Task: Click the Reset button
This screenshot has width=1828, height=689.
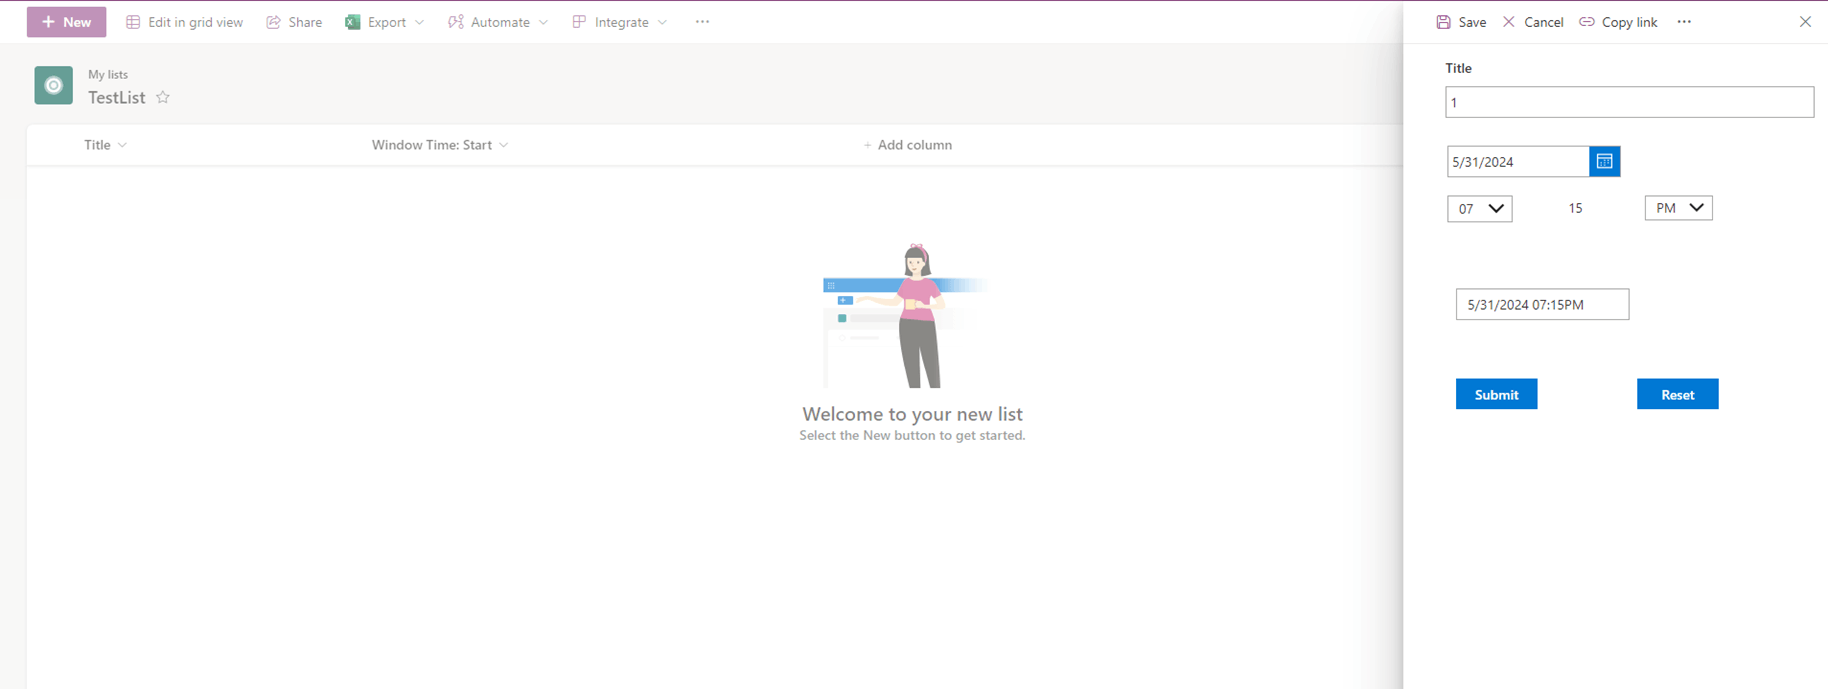Action: tap(1677, 394)
